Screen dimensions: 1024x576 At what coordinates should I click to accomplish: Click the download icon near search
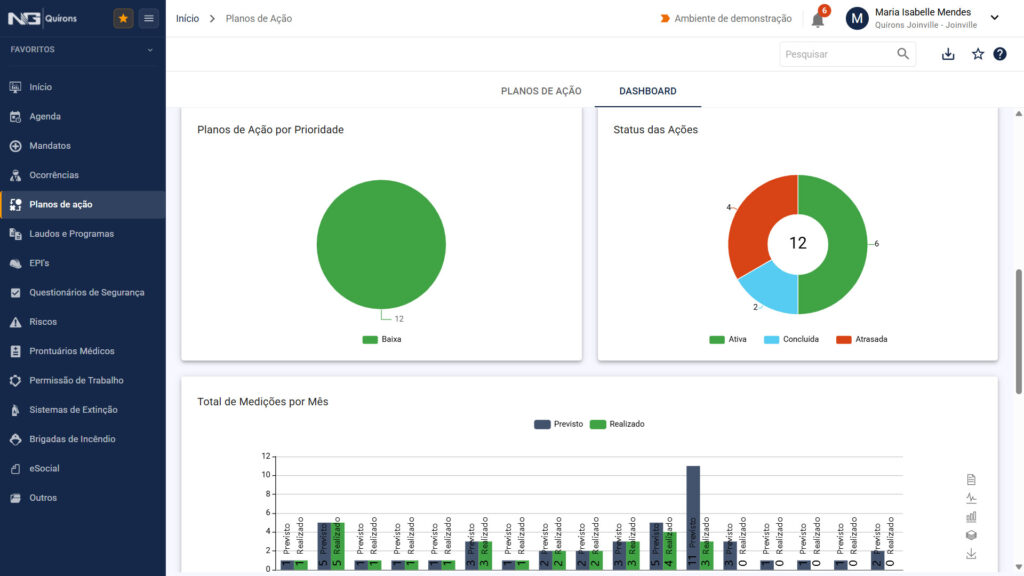click(x=948, y=54)
